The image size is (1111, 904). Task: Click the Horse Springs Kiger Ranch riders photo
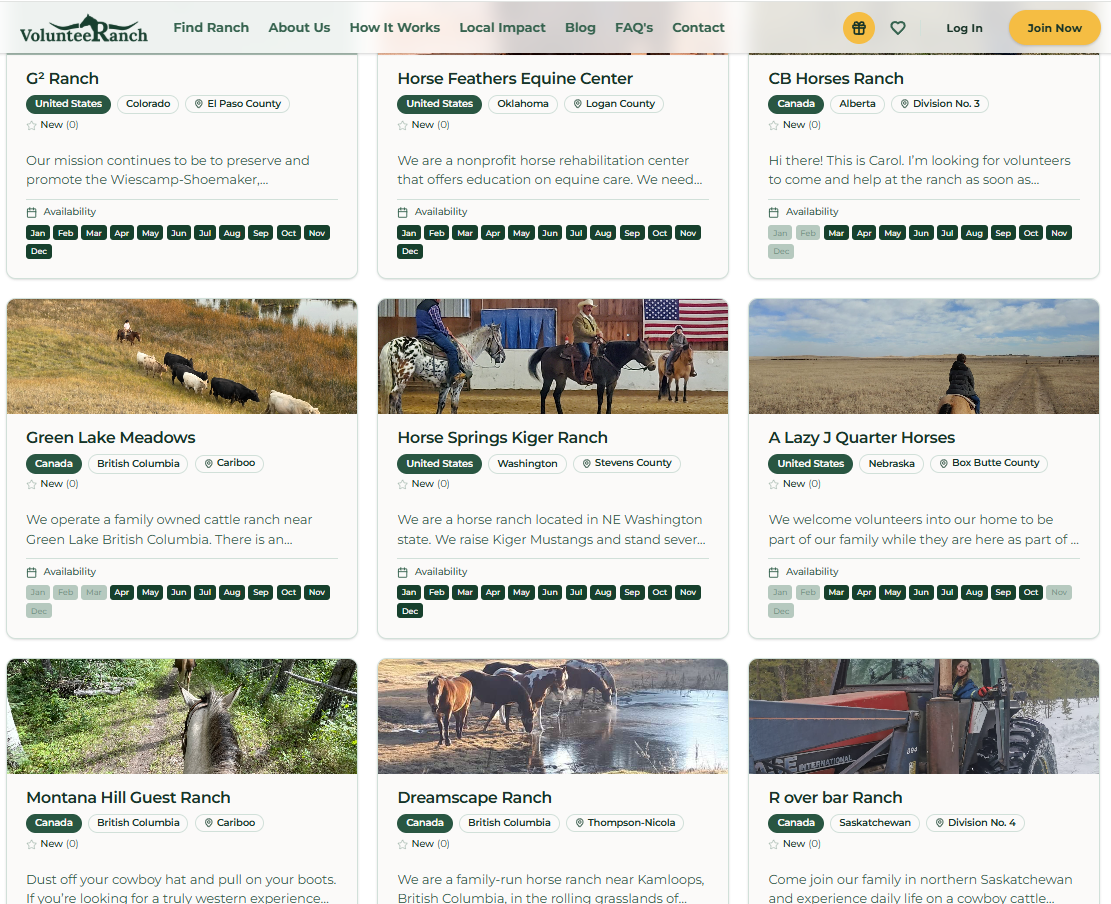pyautogui.click(x=553, y=356)
